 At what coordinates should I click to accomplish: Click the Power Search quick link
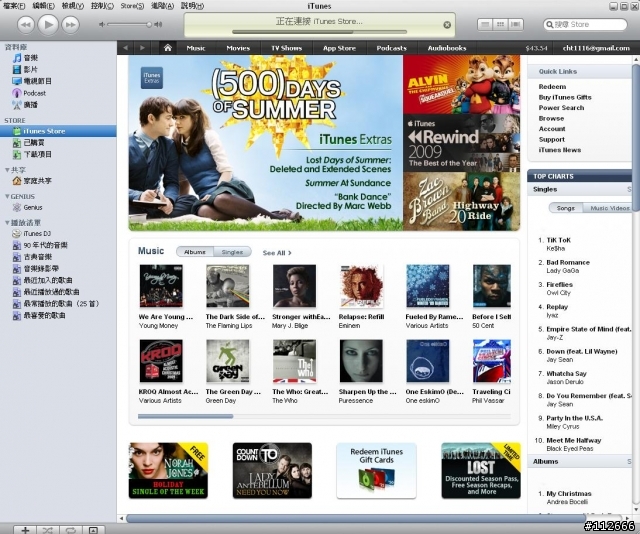tap(561, 108)
